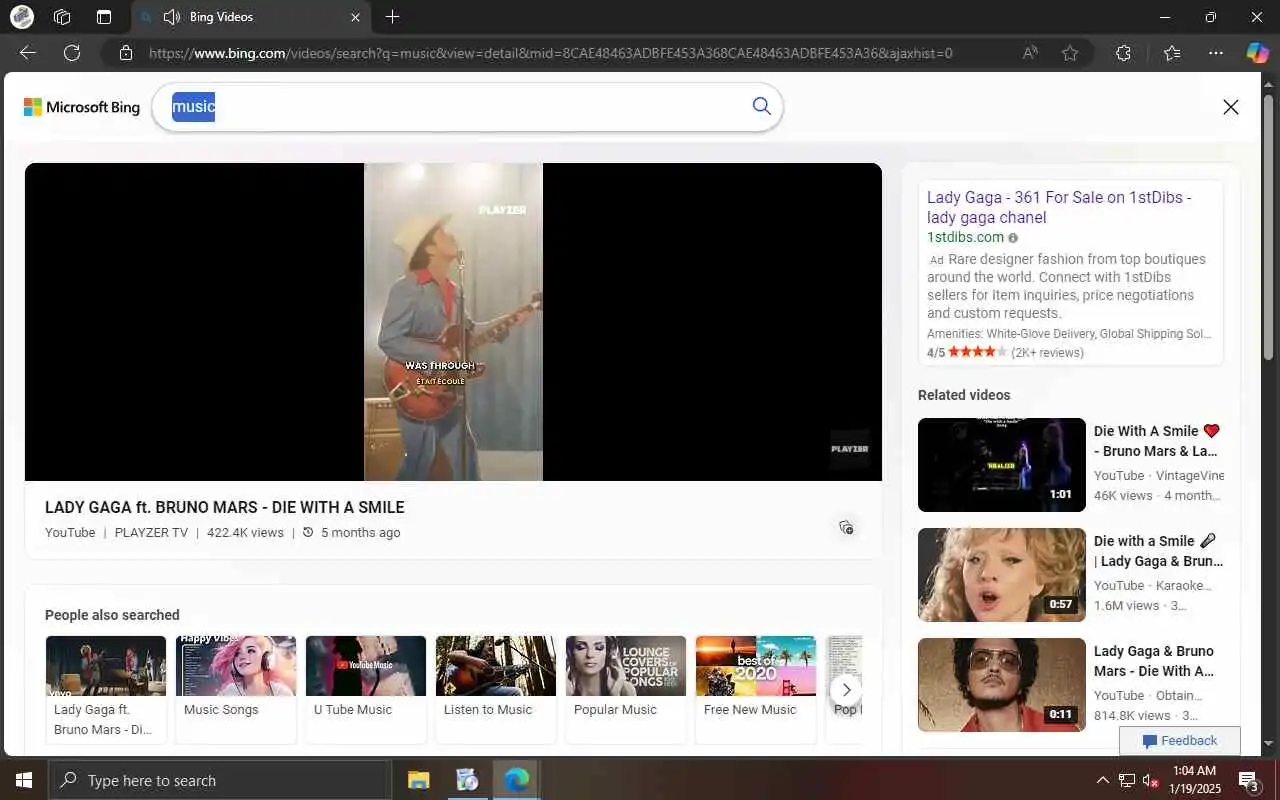Open the 0:57 karaoke video thumbnail

click(1002, 575)
